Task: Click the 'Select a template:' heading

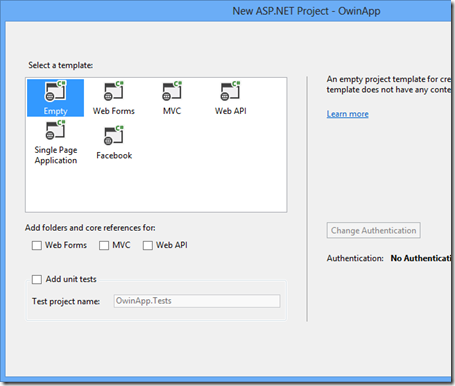Action: click(61, 65)
